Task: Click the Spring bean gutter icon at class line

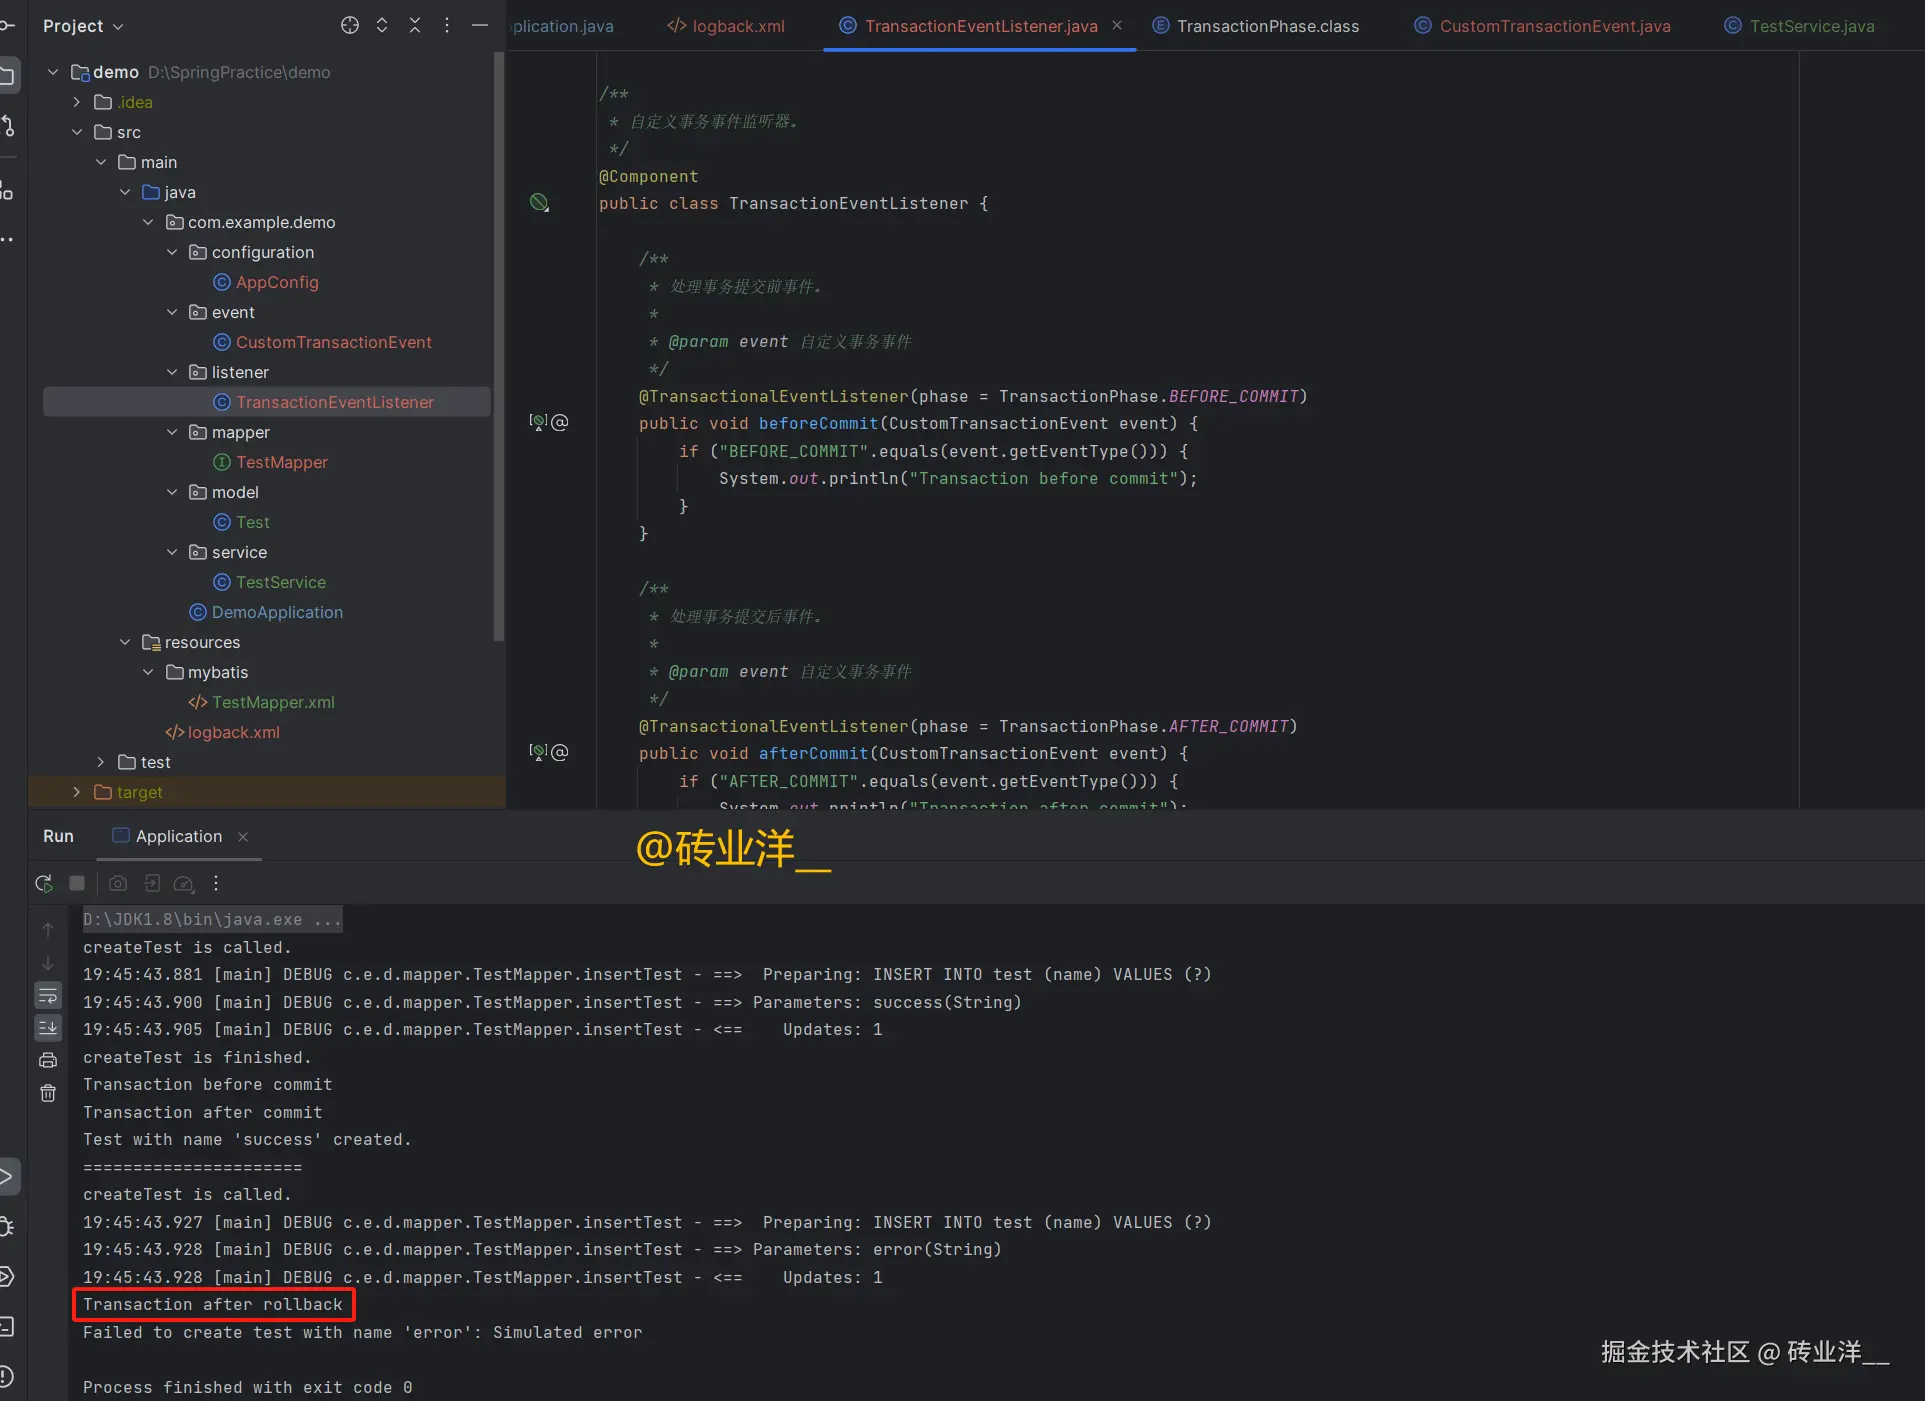Action: (539, 203)
